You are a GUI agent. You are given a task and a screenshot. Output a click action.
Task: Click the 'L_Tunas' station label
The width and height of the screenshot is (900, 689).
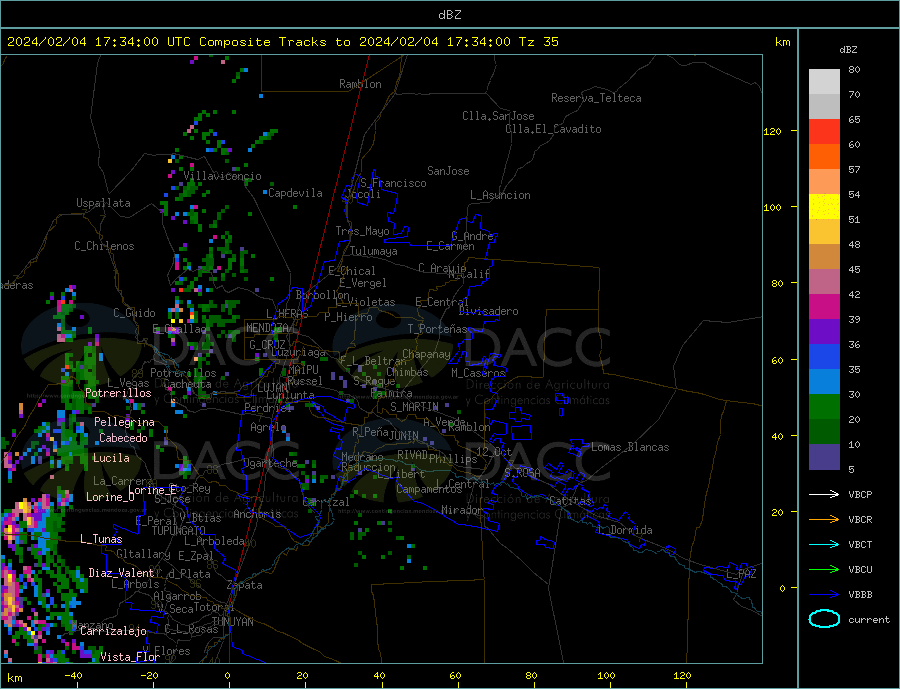click(101, 539)
